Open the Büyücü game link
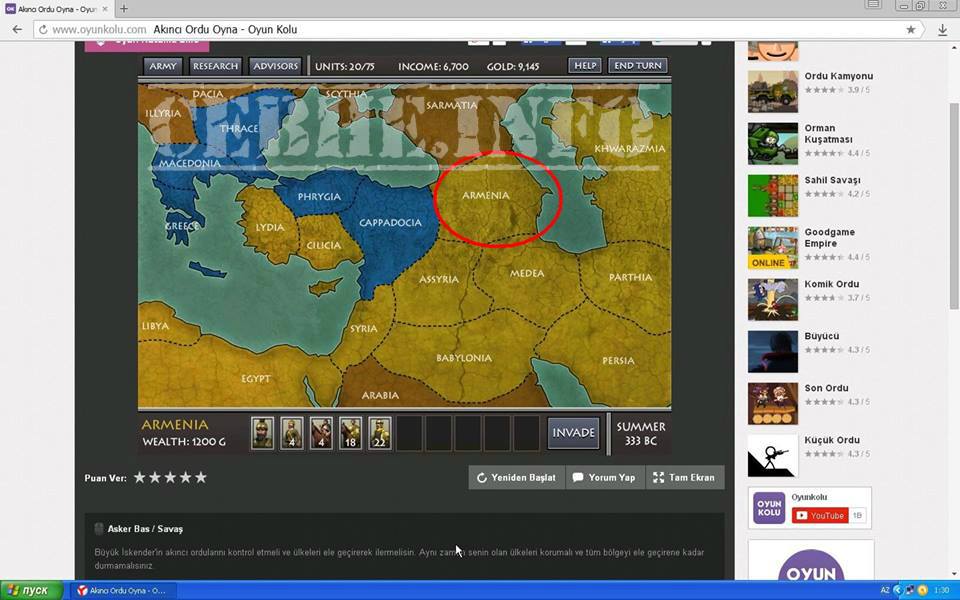This screenshot has width=960, height=600. tap(822, 336)
